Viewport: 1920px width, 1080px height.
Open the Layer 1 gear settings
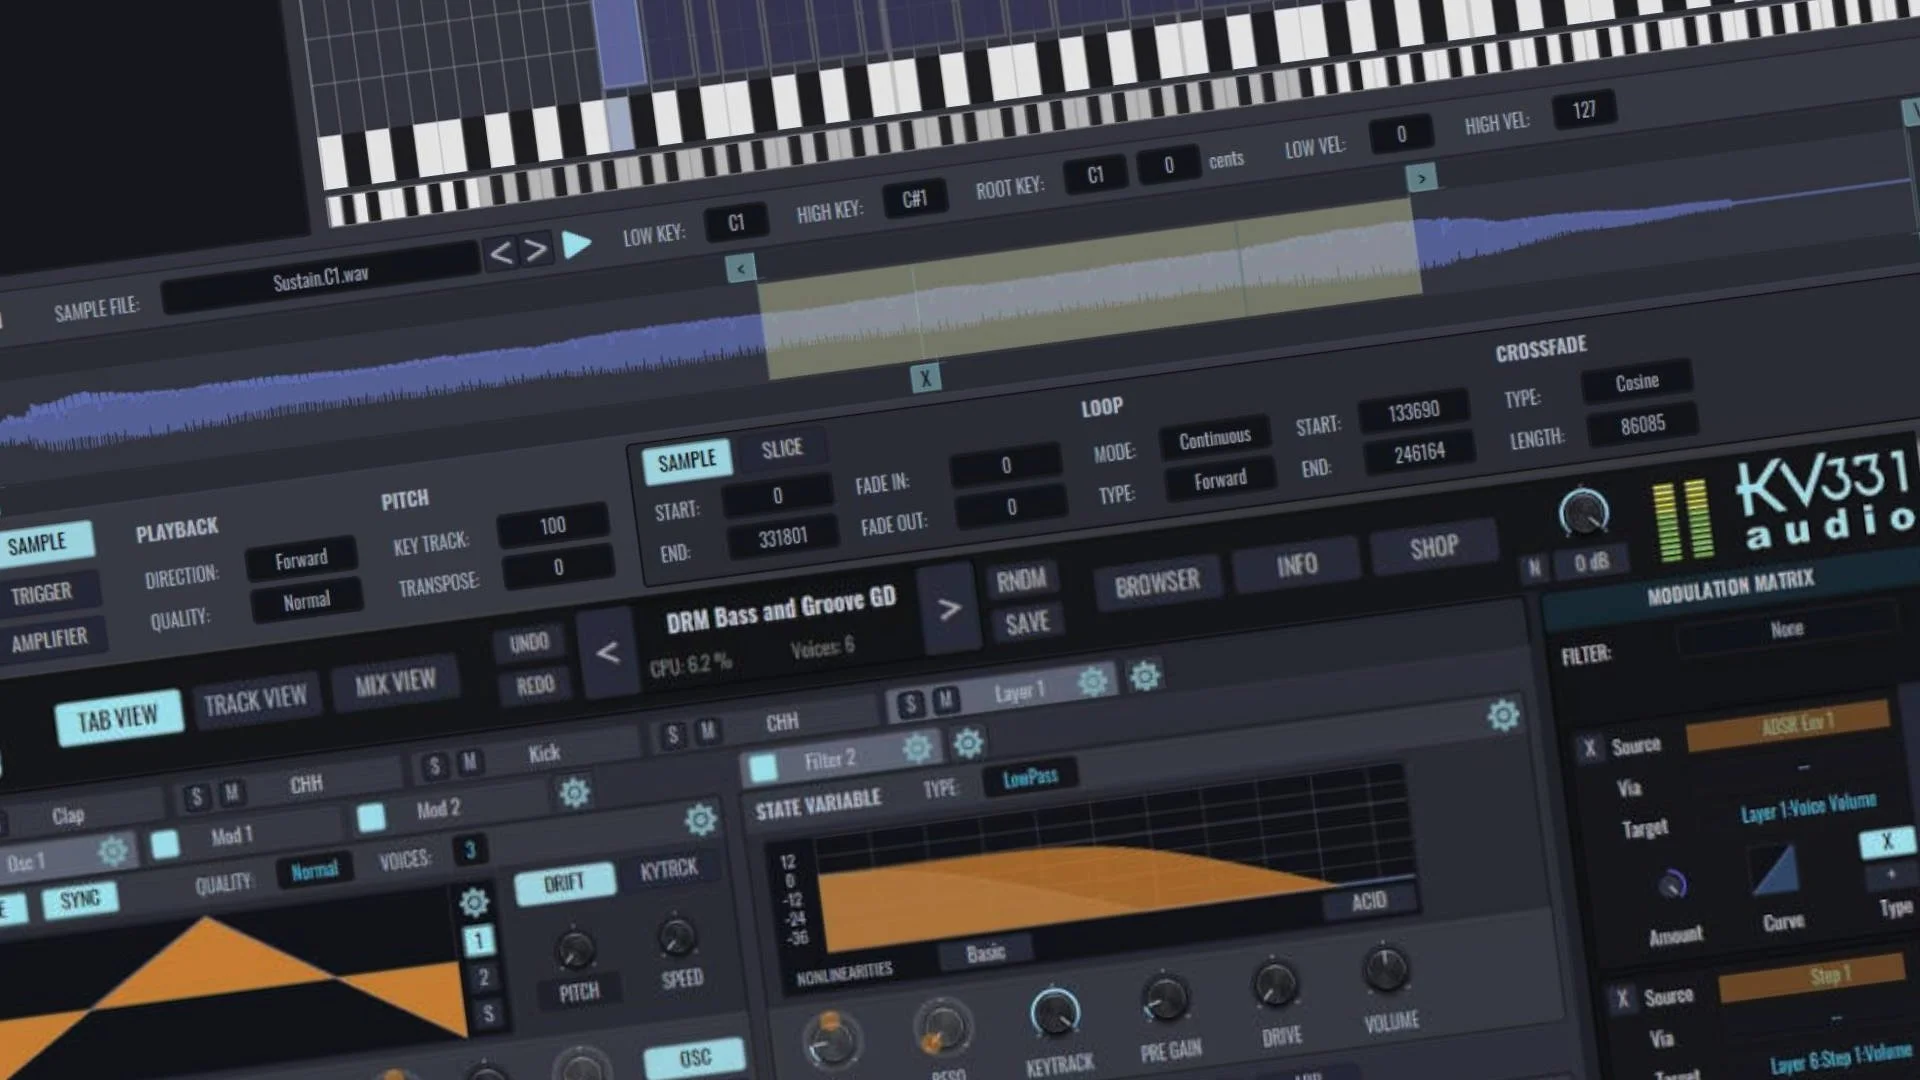pos(1093,682)
